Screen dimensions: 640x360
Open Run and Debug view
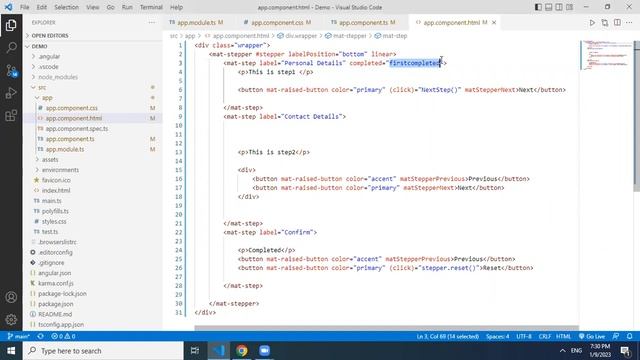click(x=11, y=93)
